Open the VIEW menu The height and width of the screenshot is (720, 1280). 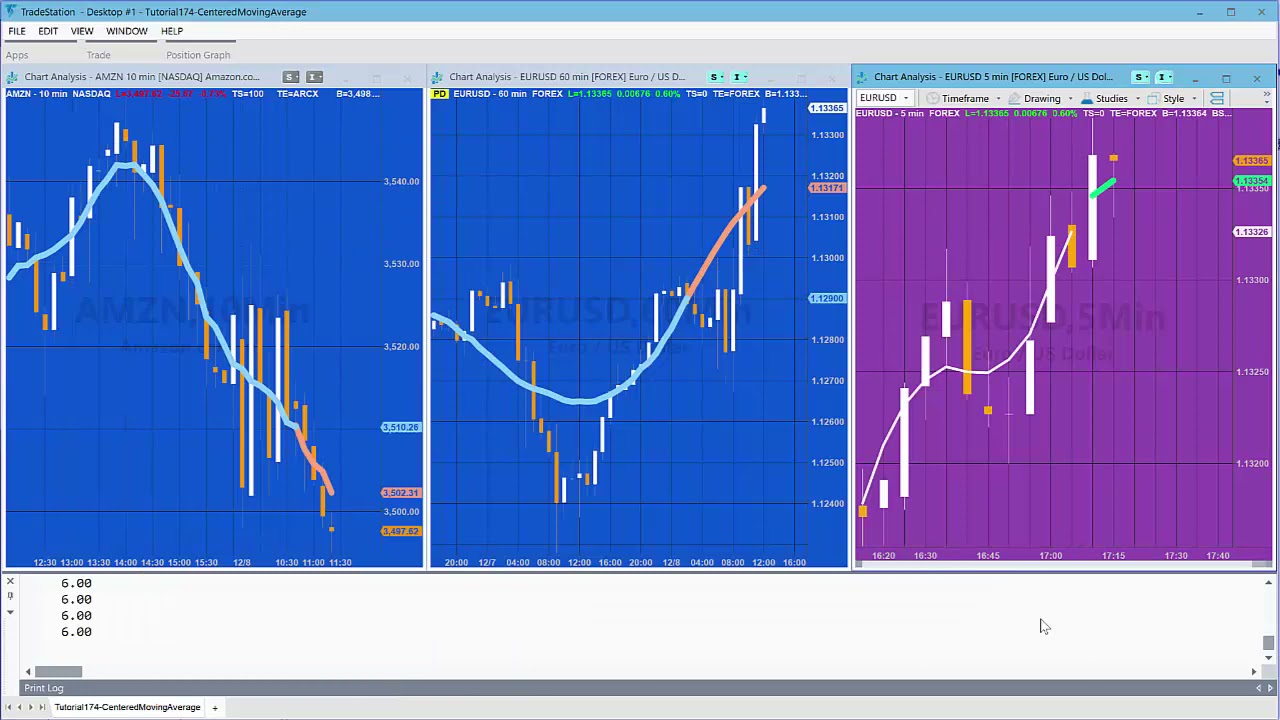point(82,31)
